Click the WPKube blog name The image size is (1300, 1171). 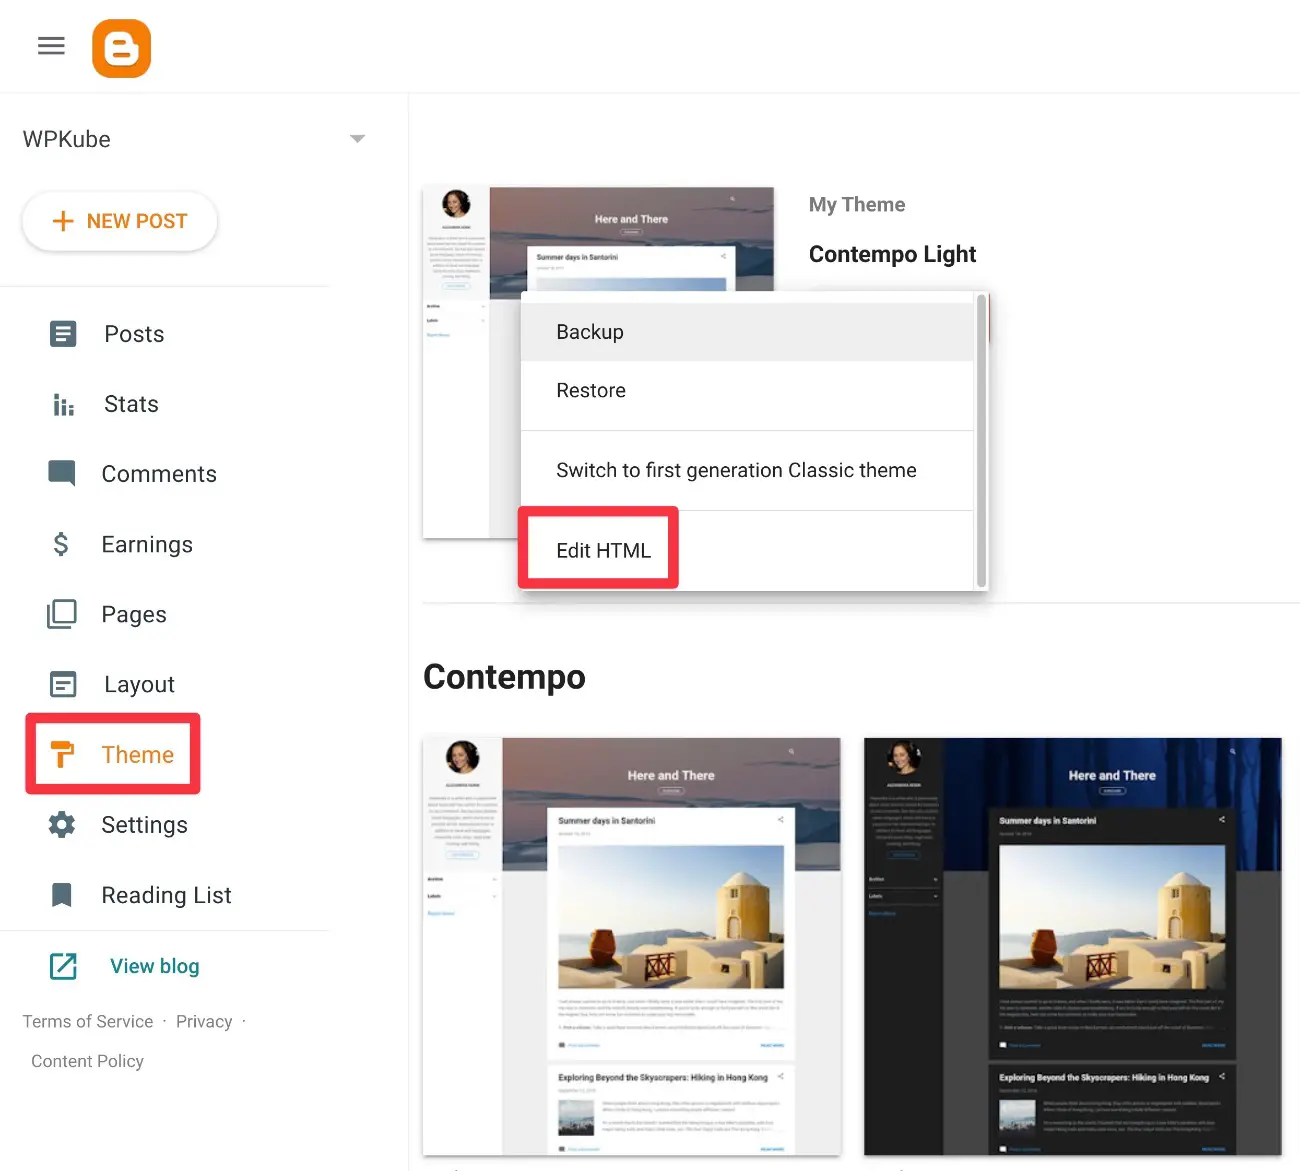click(67, 139)
